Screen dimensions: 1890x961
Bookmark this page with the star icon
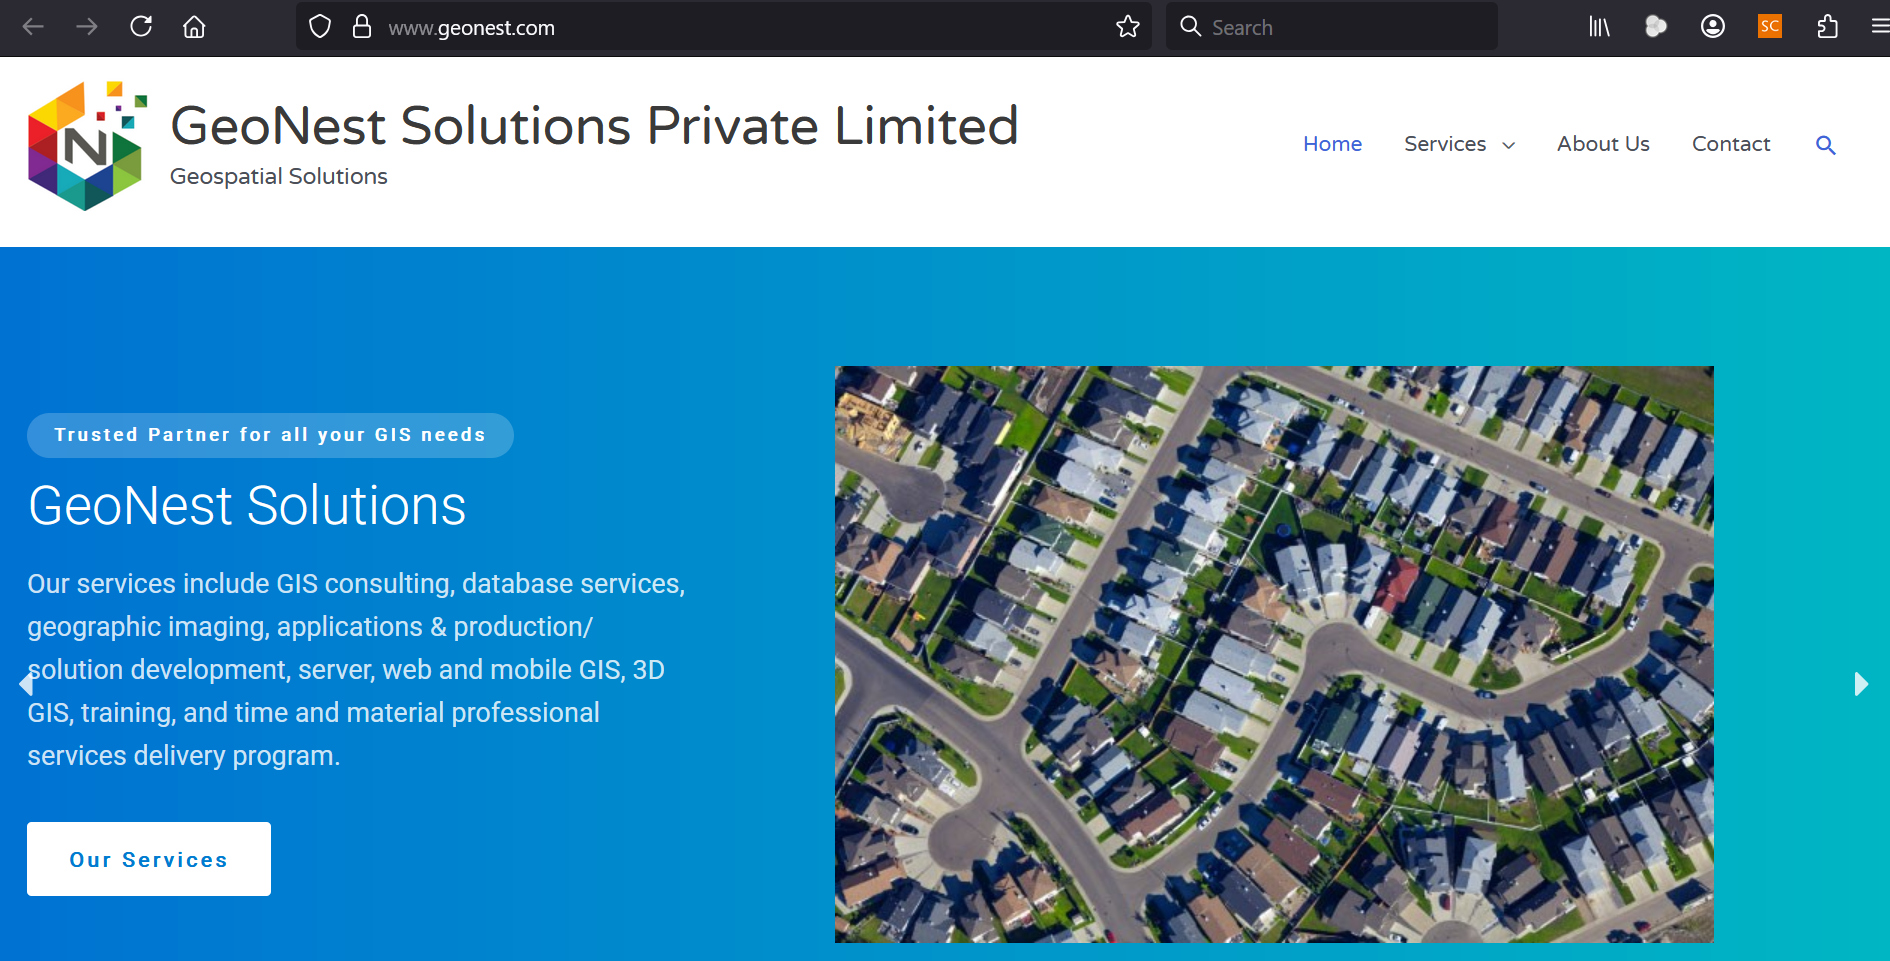[x=1128, y=27]
